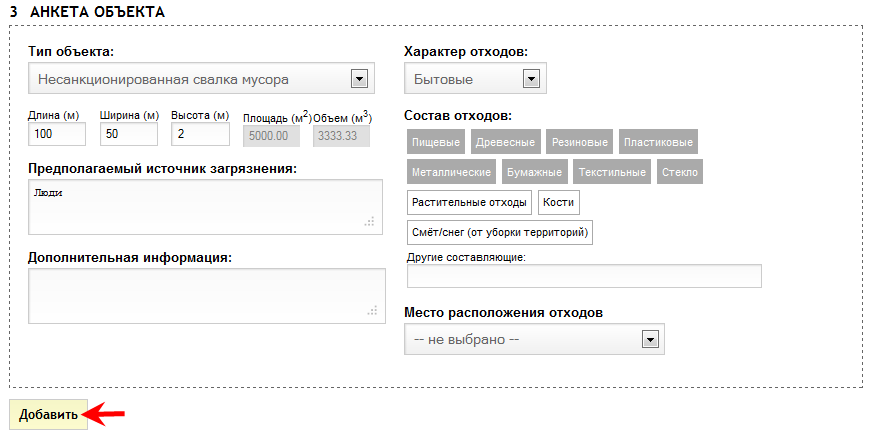Toggle the Металлические waste tag
The width and height of the screenshot is (873, 441).
tap(452, 172)
